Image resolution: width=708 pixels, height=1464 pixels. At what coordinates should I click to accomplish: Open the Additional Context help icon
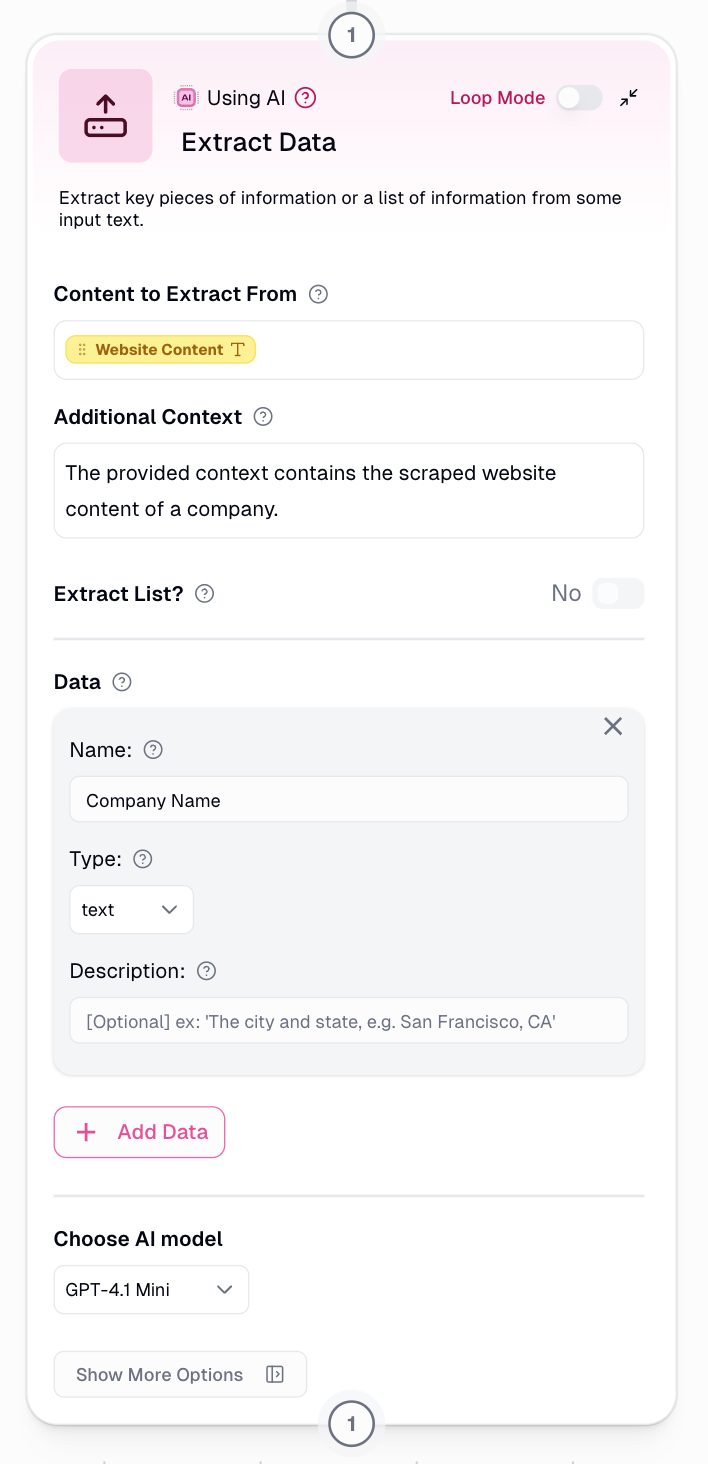pyautogui.click(x=263, y=417)
